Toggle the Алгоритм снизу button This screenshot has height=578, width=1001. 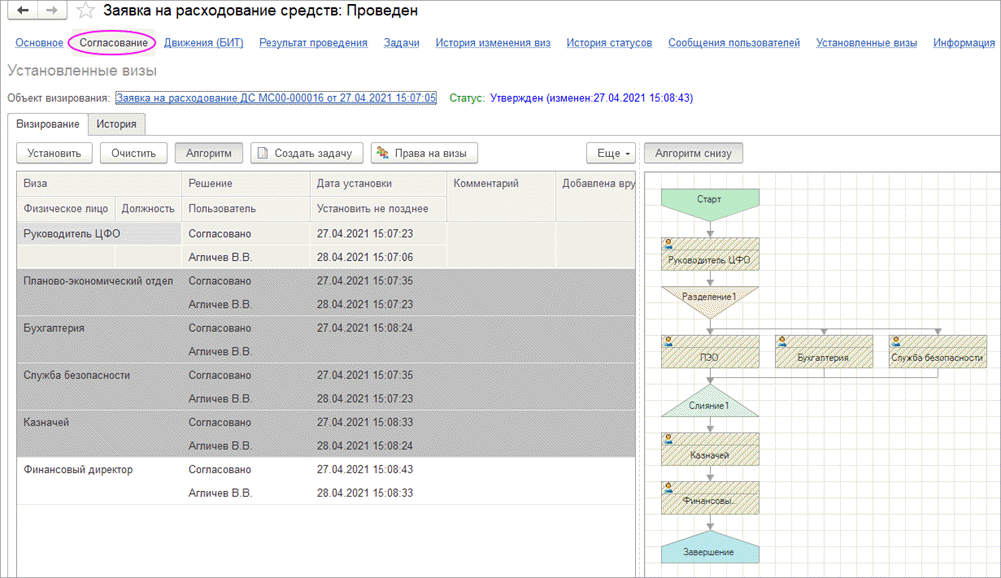[x=693, y=153]
